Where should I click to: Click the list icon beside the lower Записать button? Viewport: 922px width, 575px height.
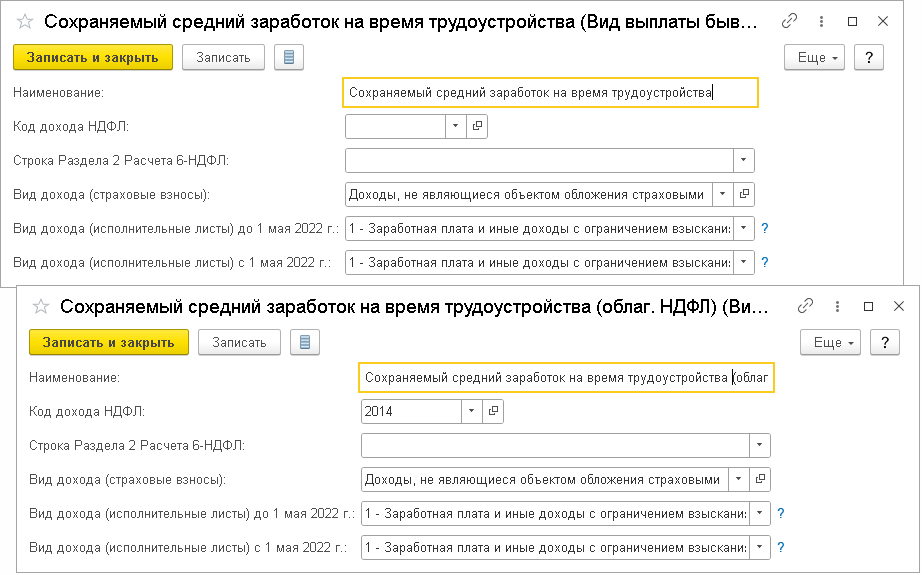[304, 342]
